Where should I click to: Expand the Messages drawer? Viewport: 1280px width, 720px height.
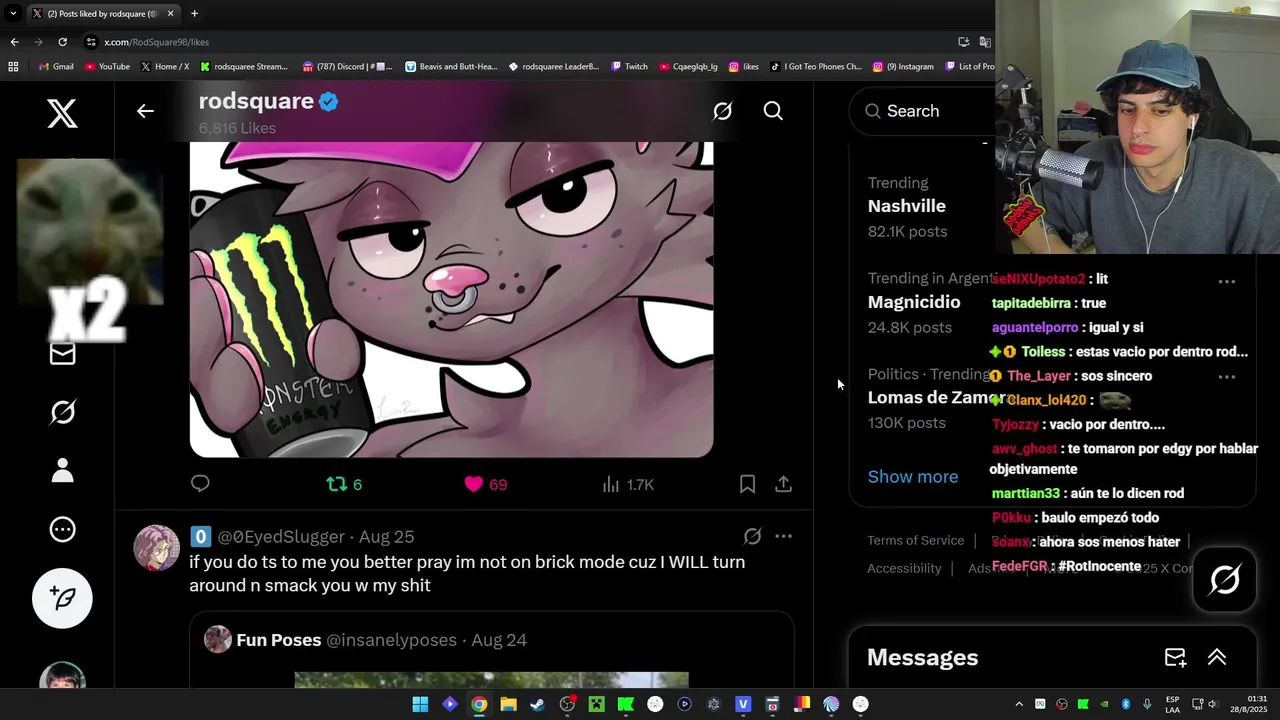click(1217, 657)
